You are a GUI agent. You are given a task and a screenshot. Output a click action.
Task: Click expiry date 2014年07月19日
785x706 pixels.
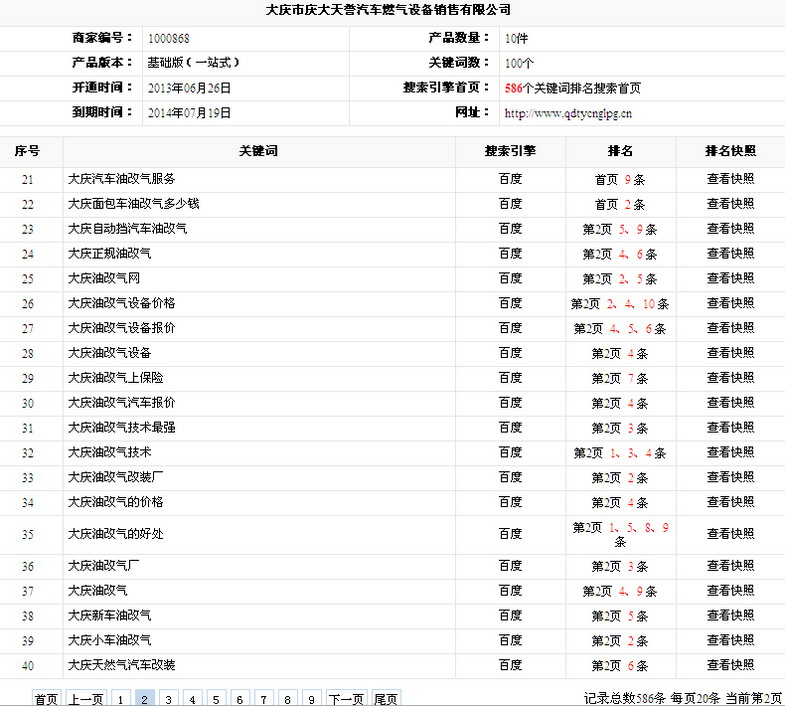pos(189,113)
